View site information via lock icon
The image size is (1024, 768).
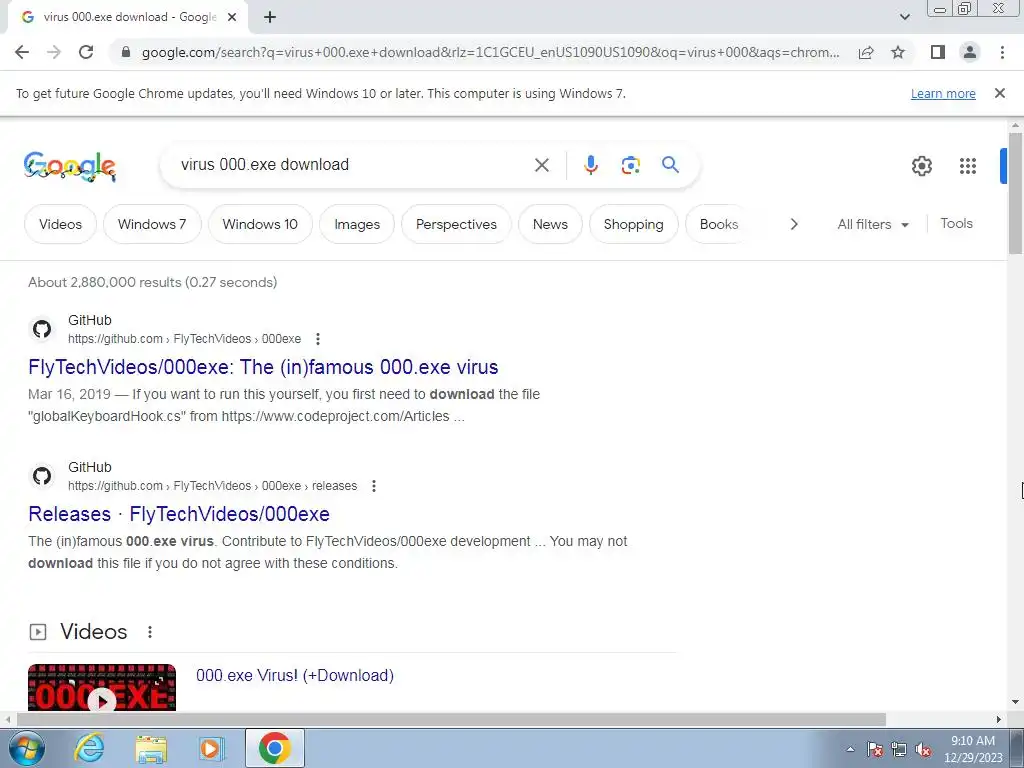point(126,52)
